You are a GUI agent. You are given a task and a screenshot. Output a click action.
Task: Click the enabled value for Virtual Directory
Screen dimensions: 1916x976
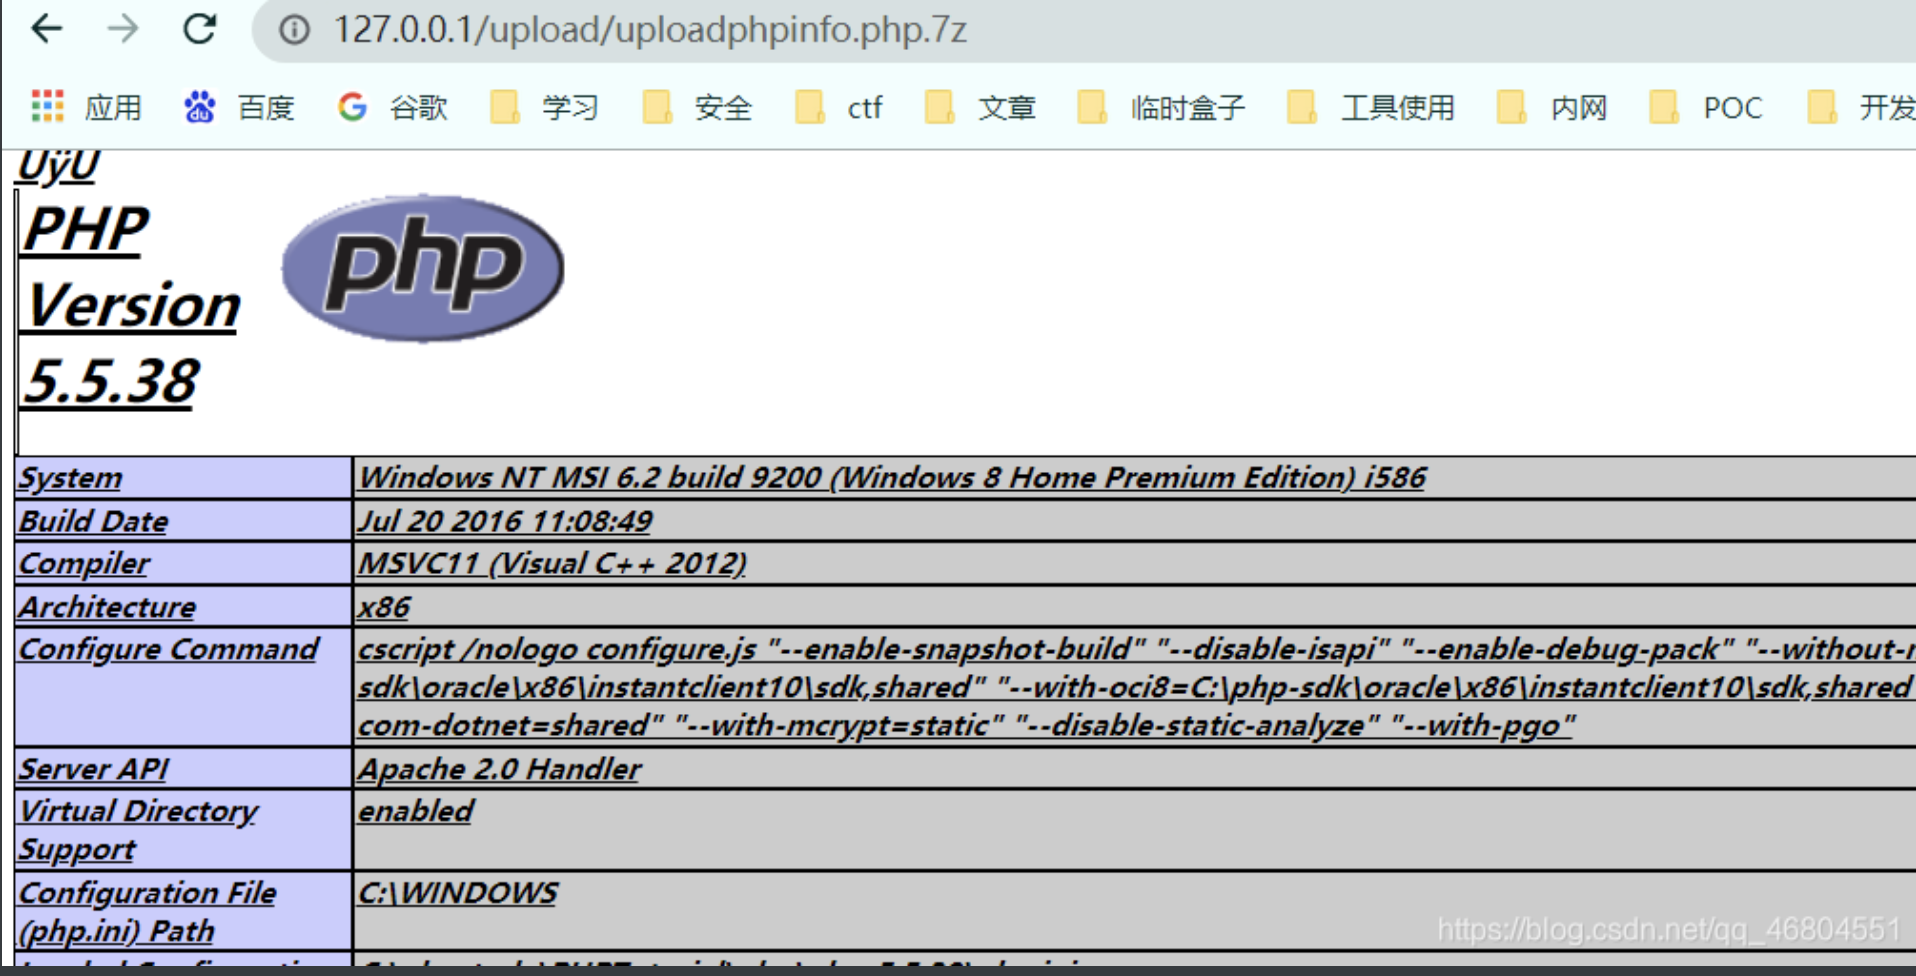(415, 811)
